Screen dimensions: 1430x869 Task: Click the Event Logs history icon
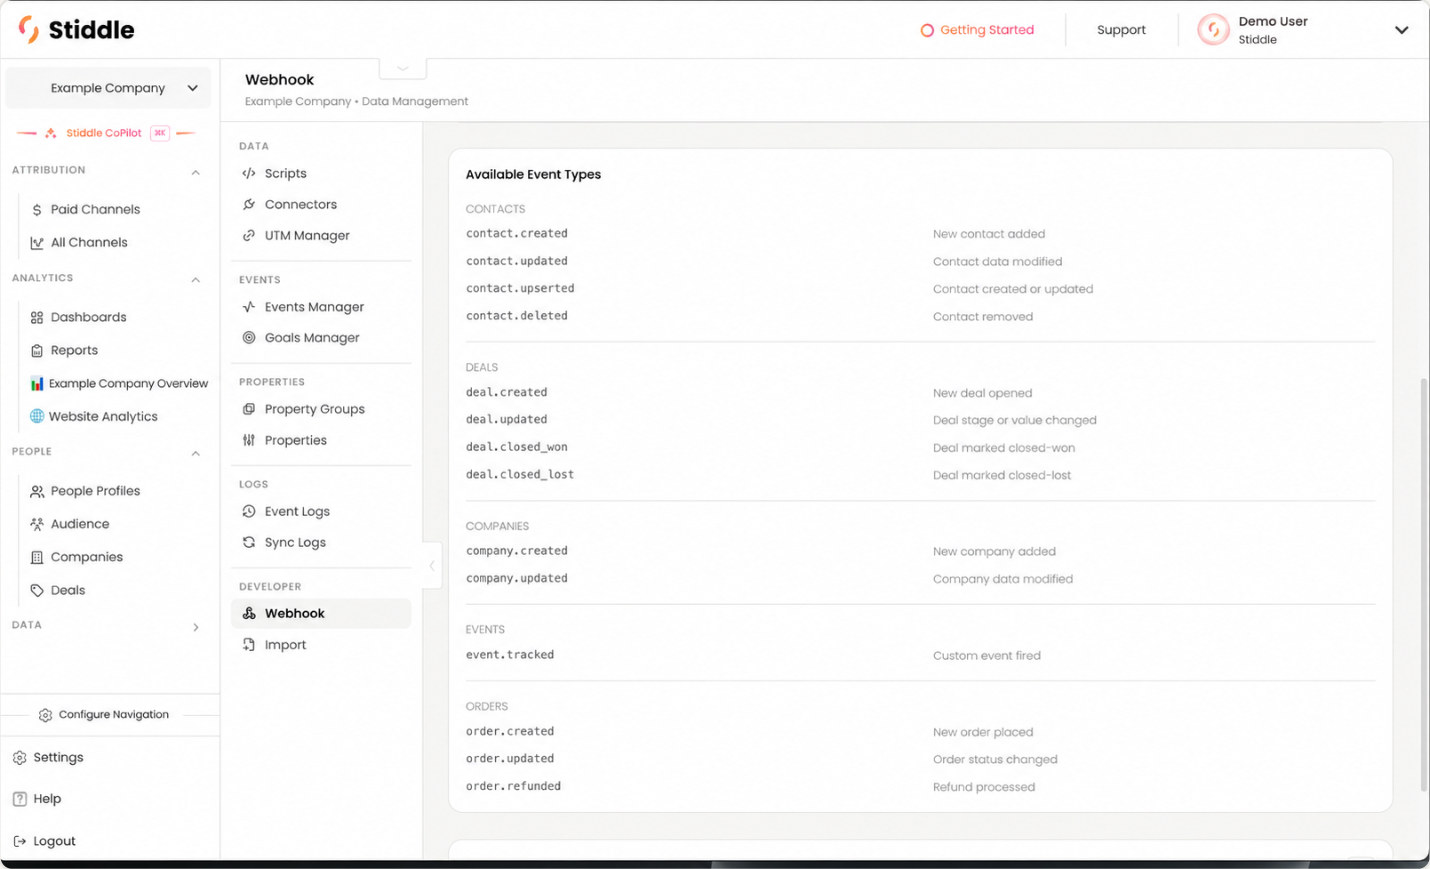point(249,511)
